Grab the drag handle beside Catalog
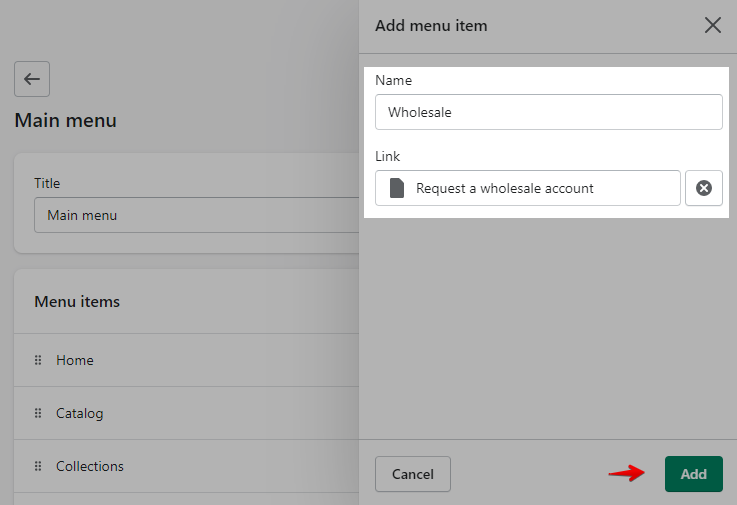Image resolution: width=737 pixels, height=505 pixels. (38, 413)
